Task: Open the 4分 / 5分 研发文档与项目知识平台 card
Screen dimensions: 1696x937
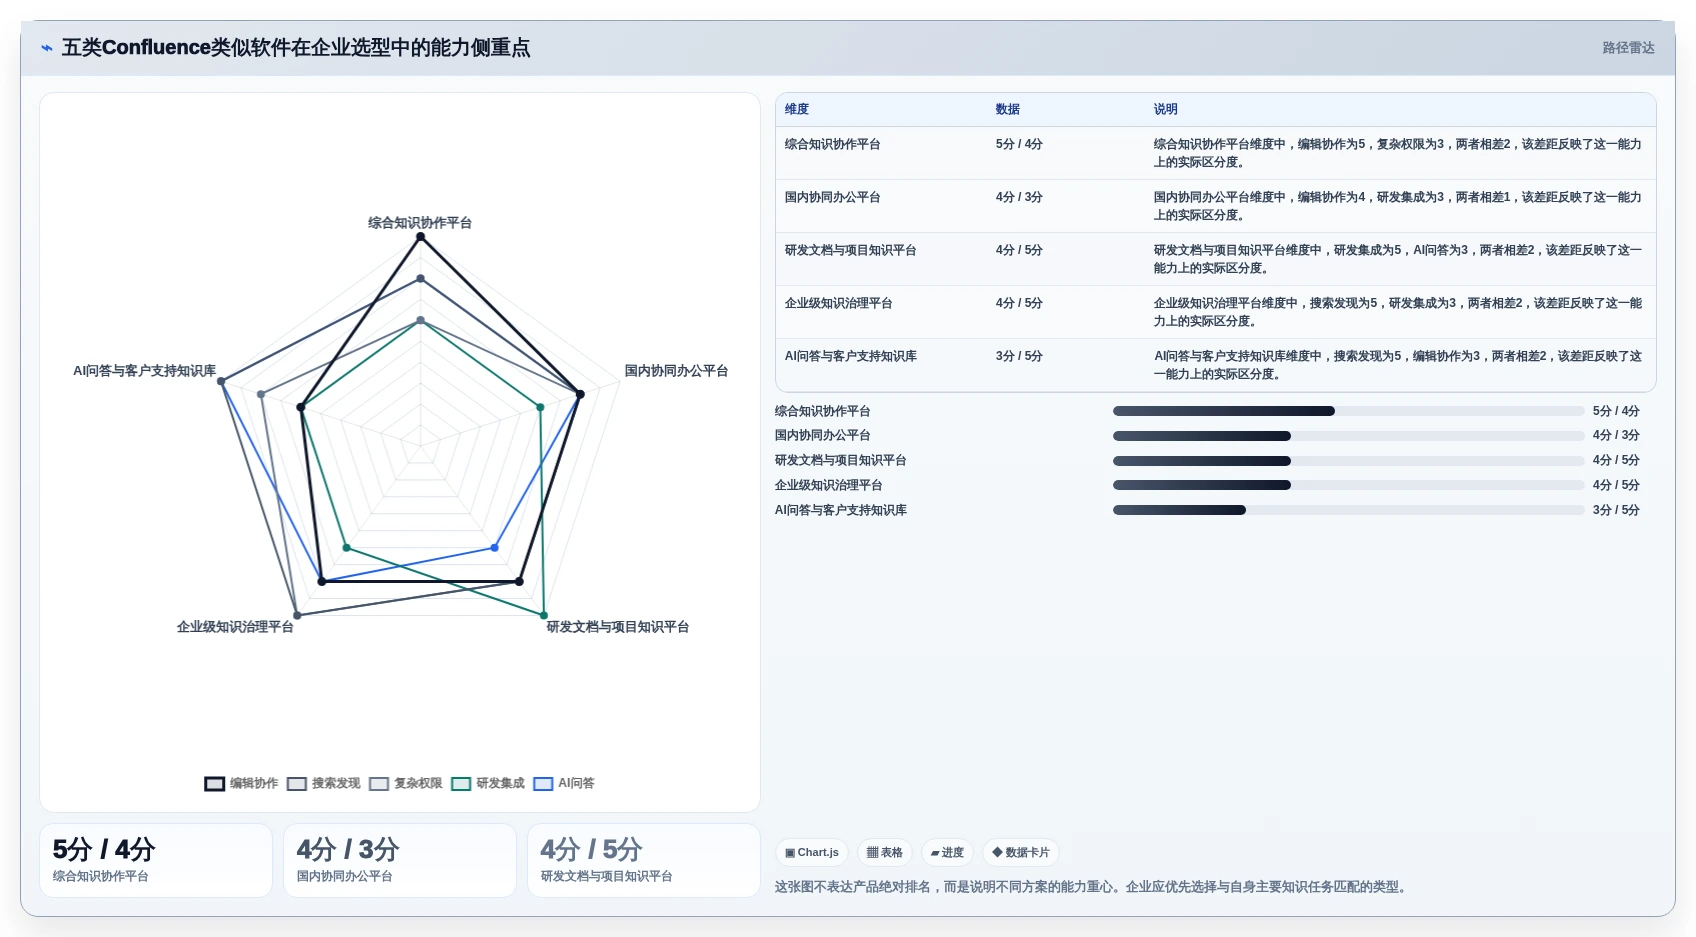Action: [644, 860]
